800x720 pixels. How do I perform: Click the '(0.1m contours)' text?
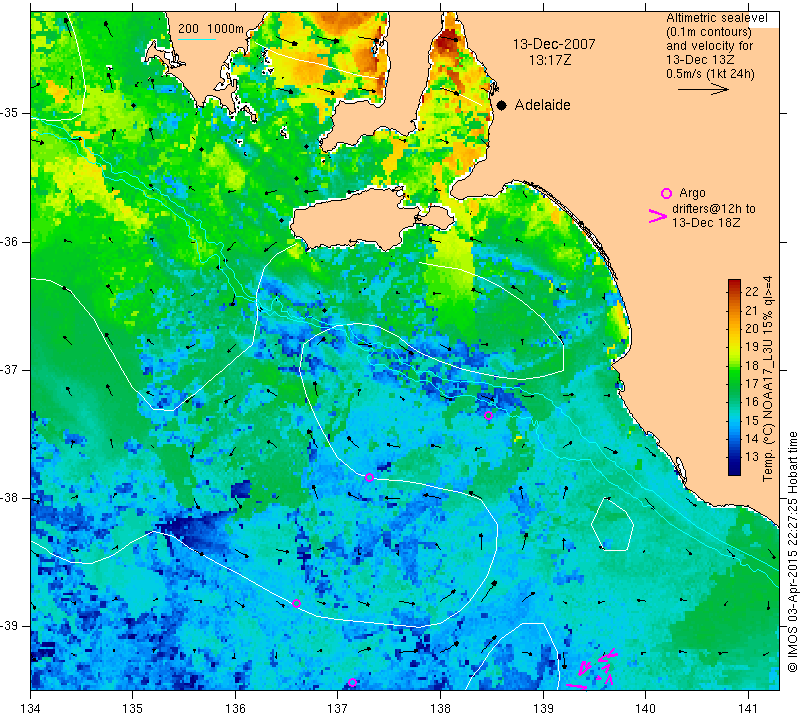point(709,32)
